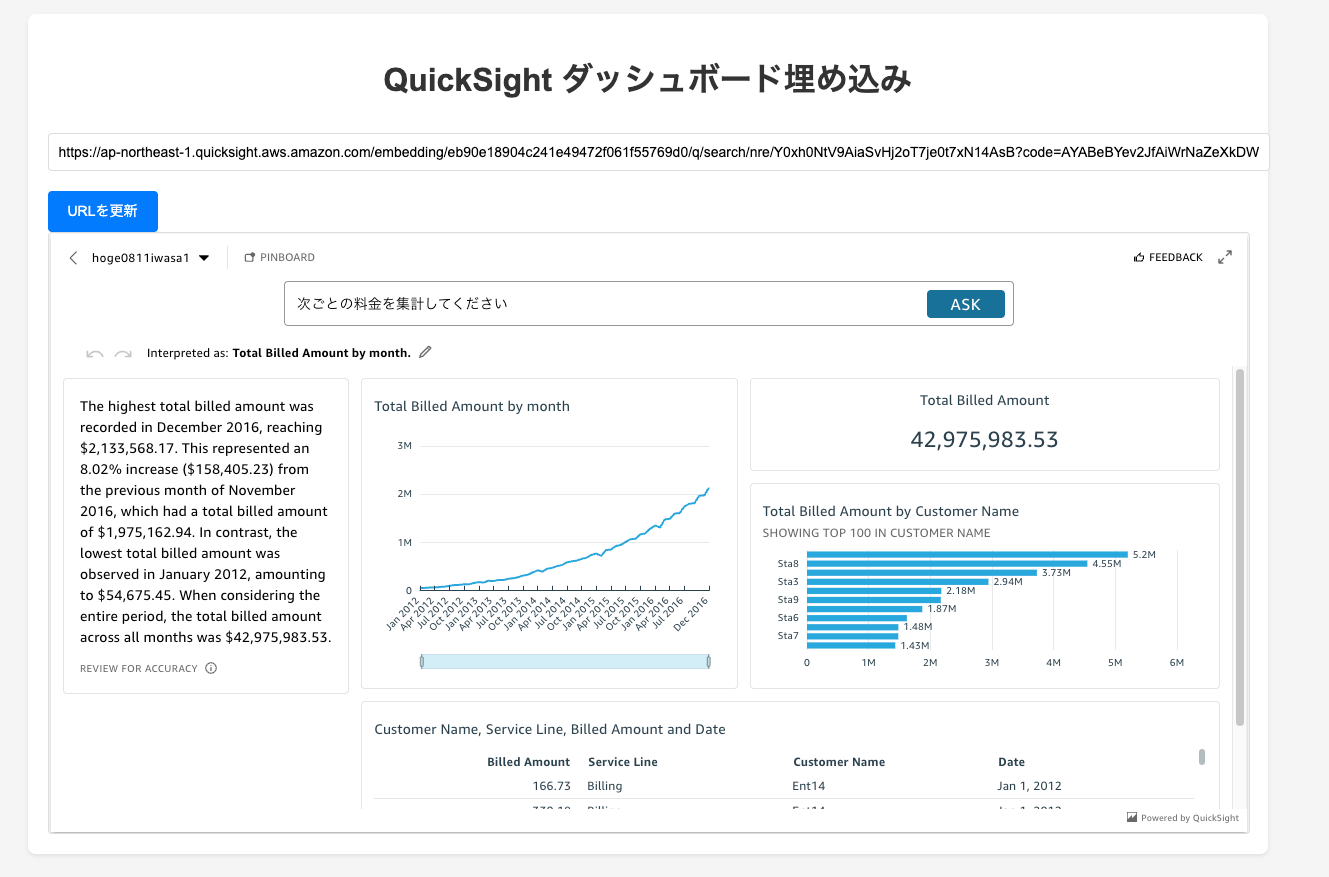Click the Total Billed Amount by month title
The image size is (1329, 877).
click(472, 406)
